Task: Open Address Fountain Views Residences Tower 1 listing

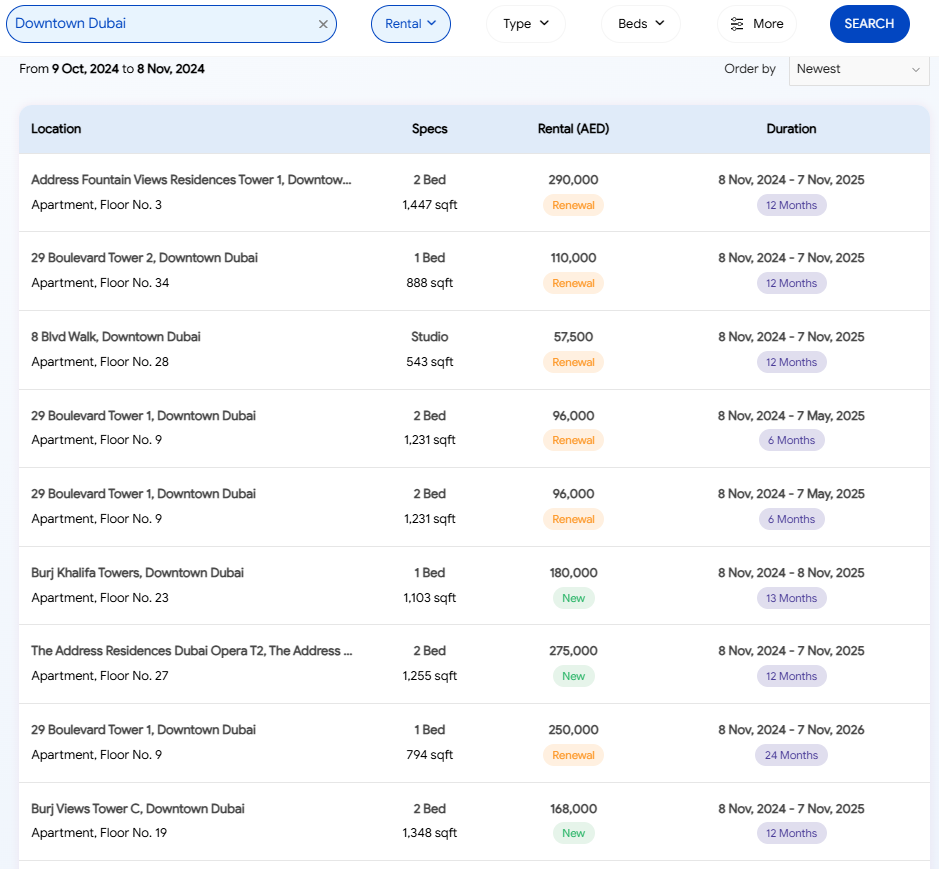Action: 191,180
